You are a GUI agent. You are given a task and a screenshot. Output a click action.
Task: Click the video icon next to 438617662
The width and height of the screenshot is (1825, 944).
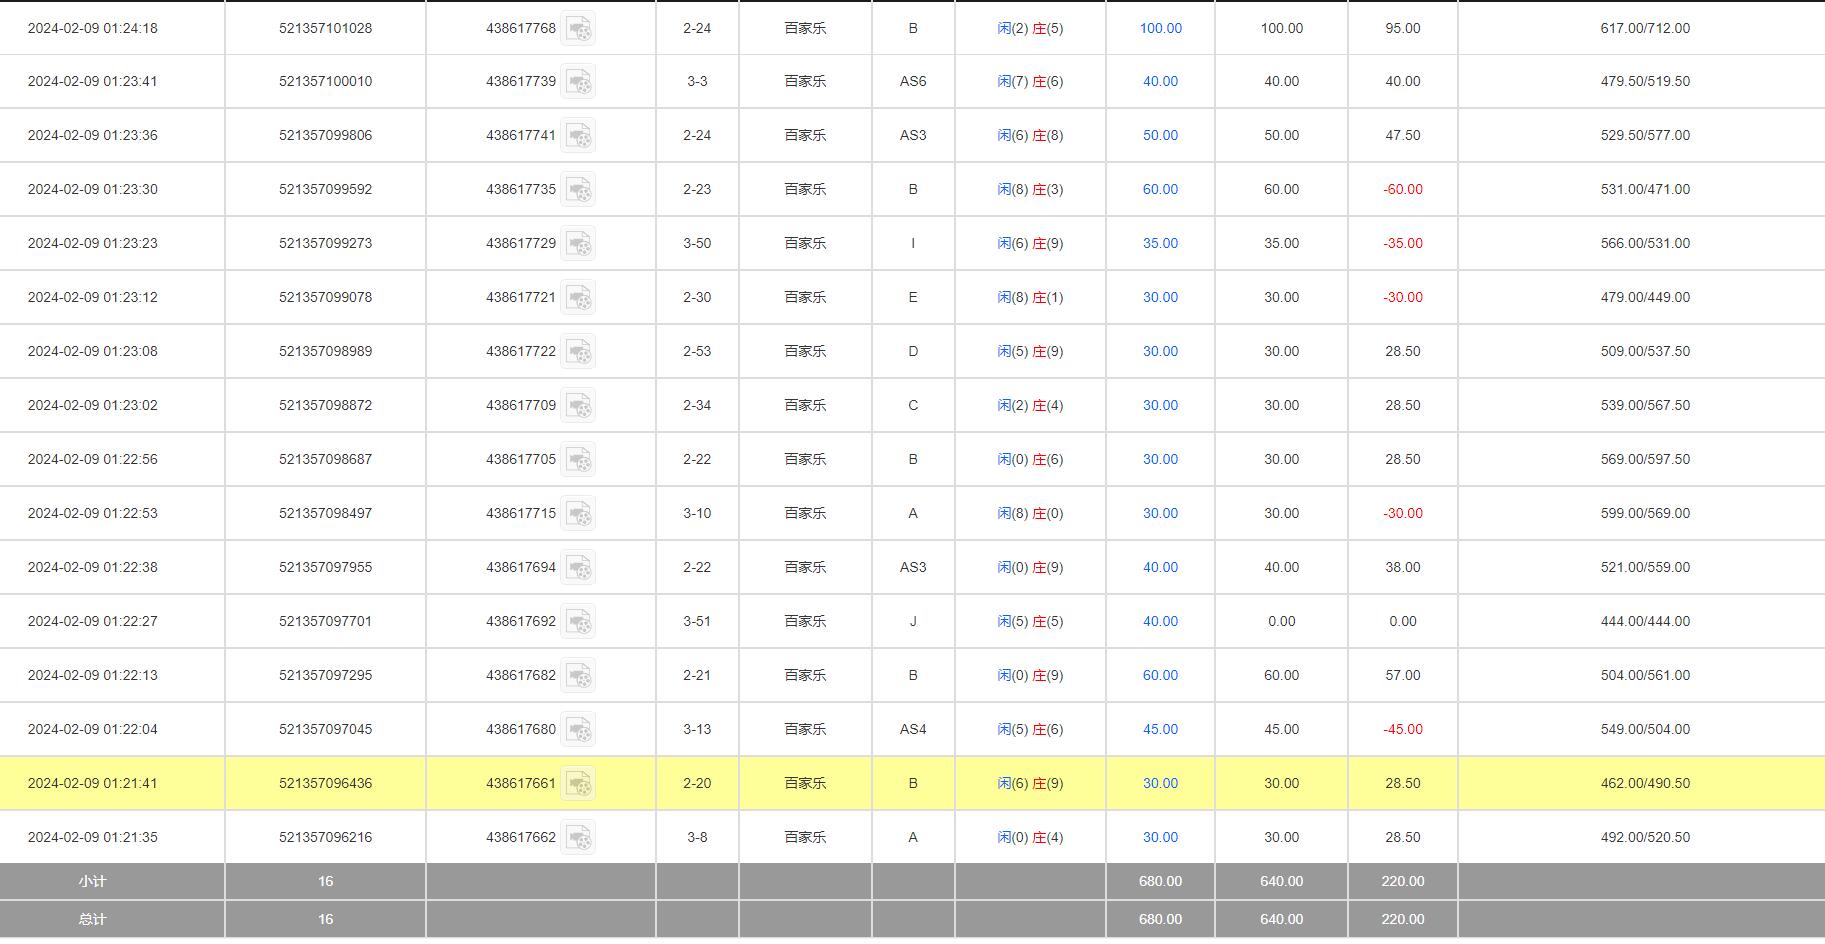click(x=578, y=838)
